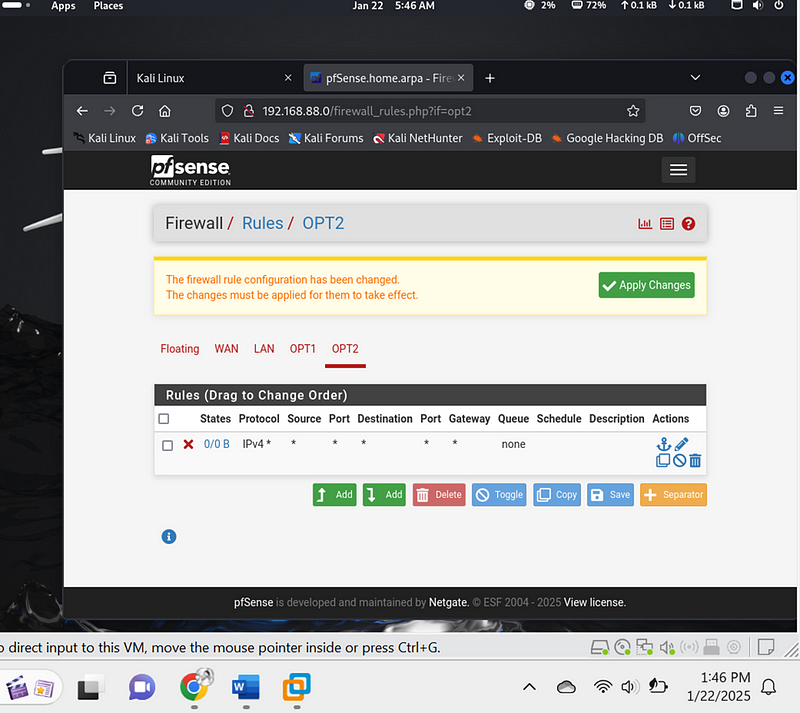Open the Firefox application menu
Image resolution: width=800 pixels, height=713 pixels.
pos(778,111)
